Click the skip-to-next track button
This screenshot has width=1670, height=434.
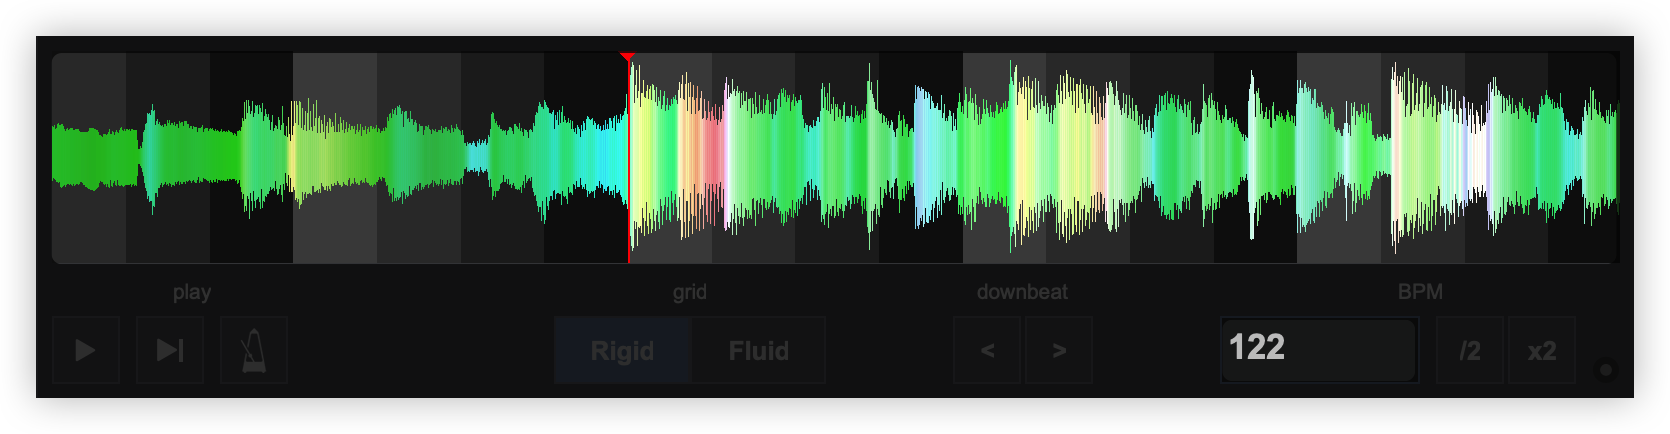pyautogui.click(x=170, y=350)
